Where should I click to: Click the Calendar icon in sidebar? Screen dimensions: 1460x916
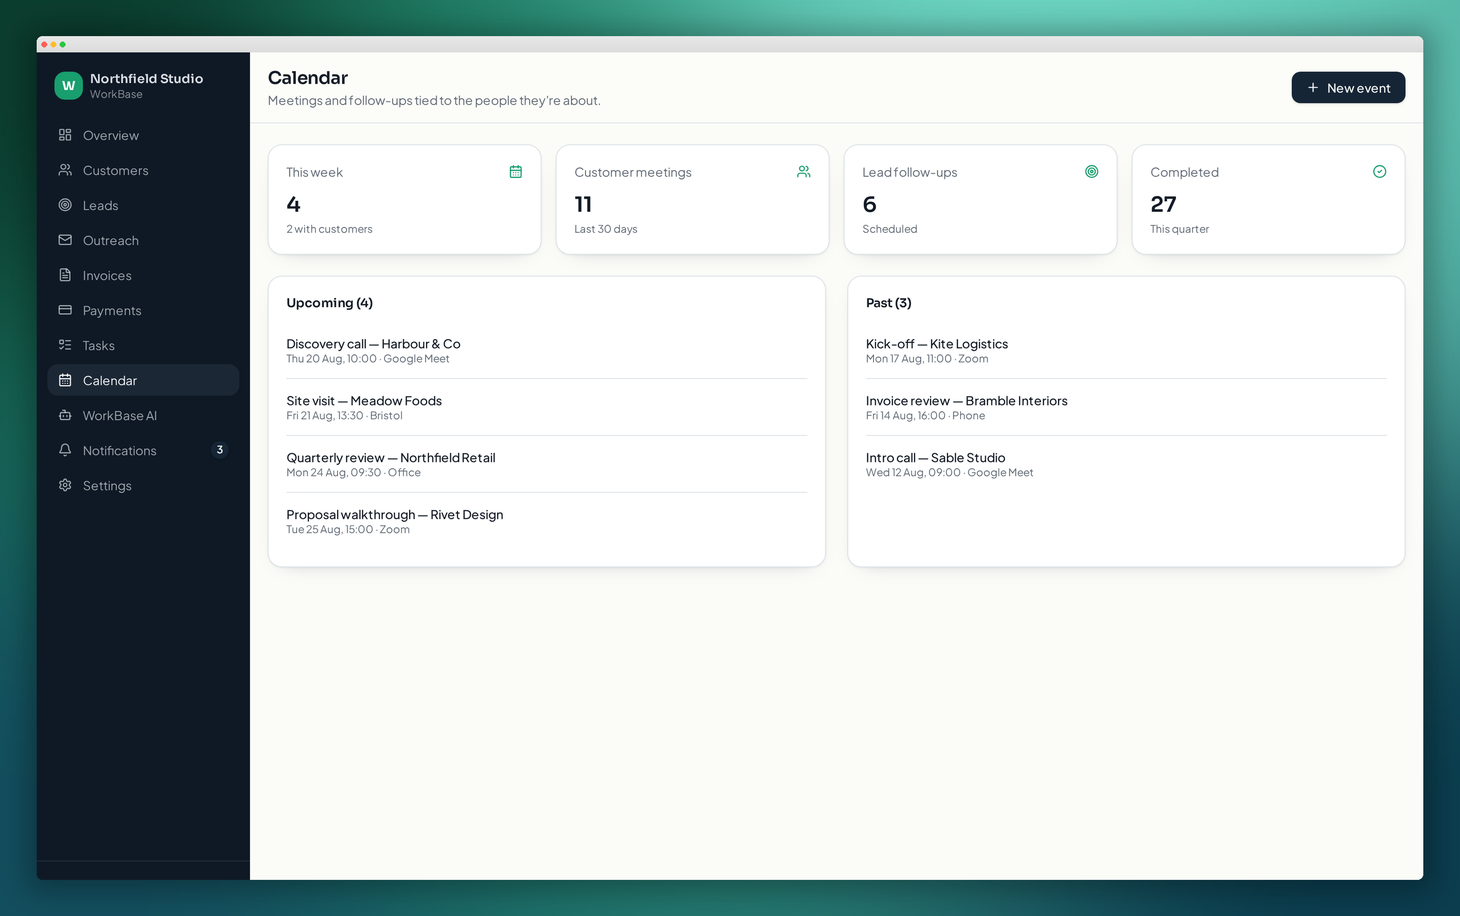[65, 380]
